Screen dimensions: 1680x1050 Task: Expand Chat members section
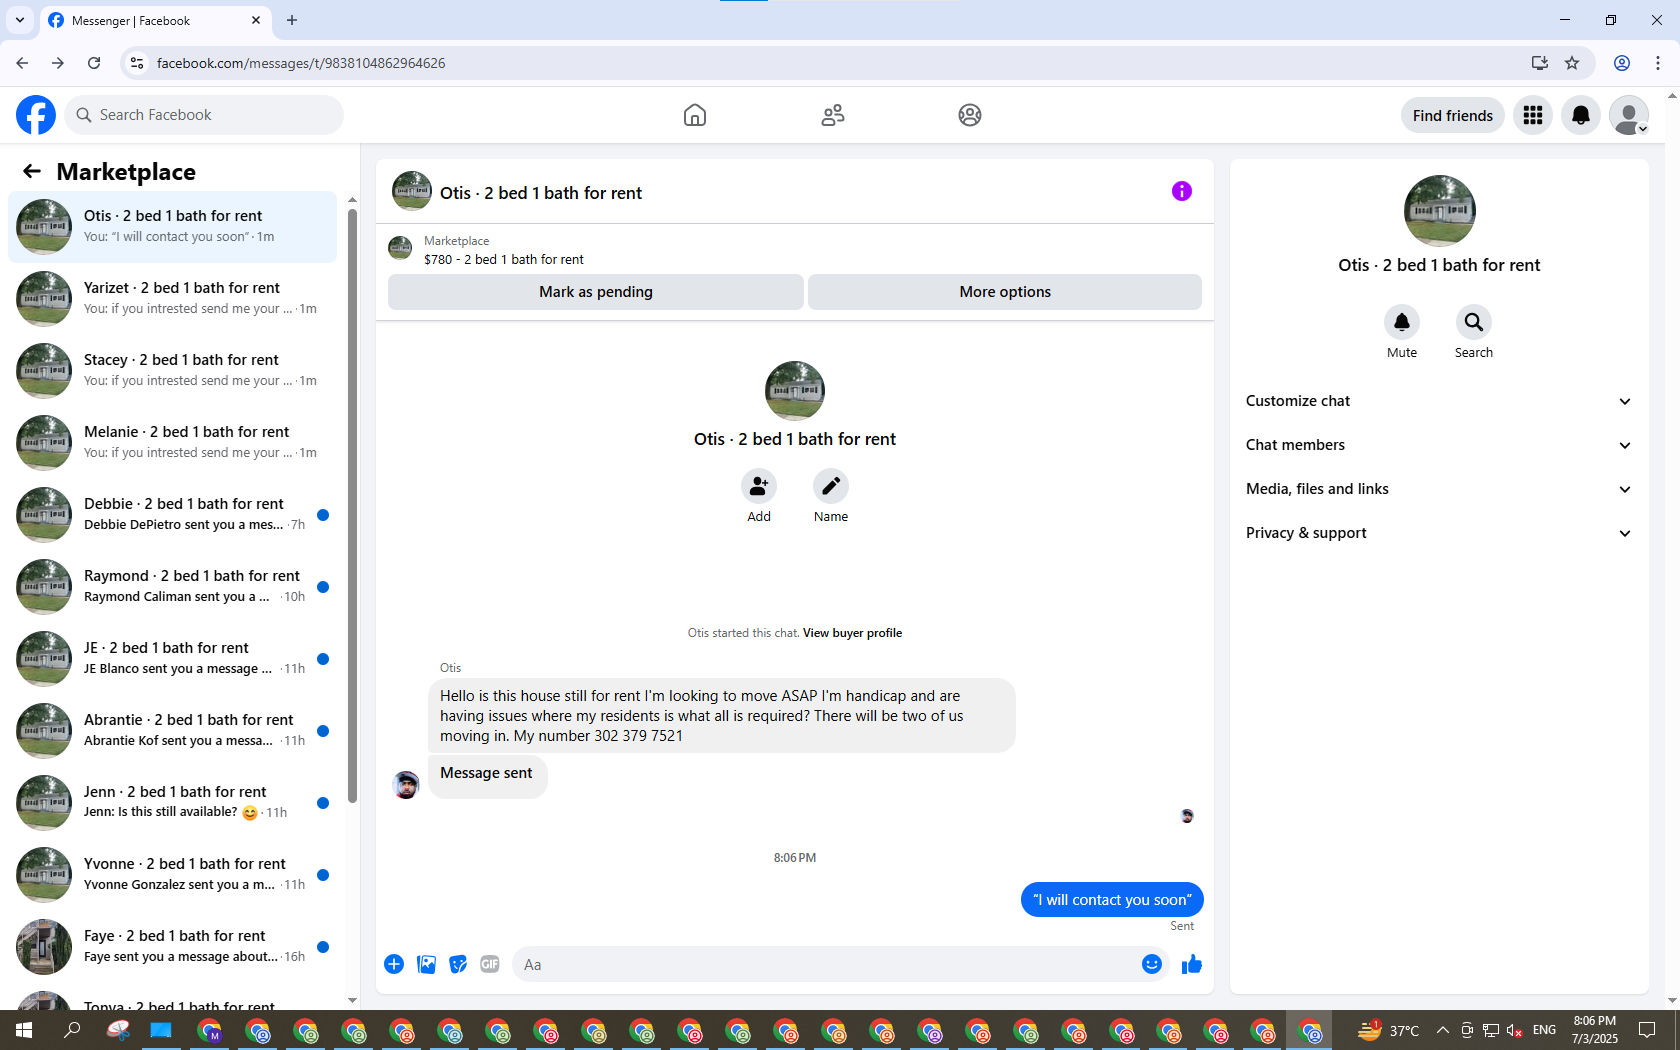(1439, 445)
